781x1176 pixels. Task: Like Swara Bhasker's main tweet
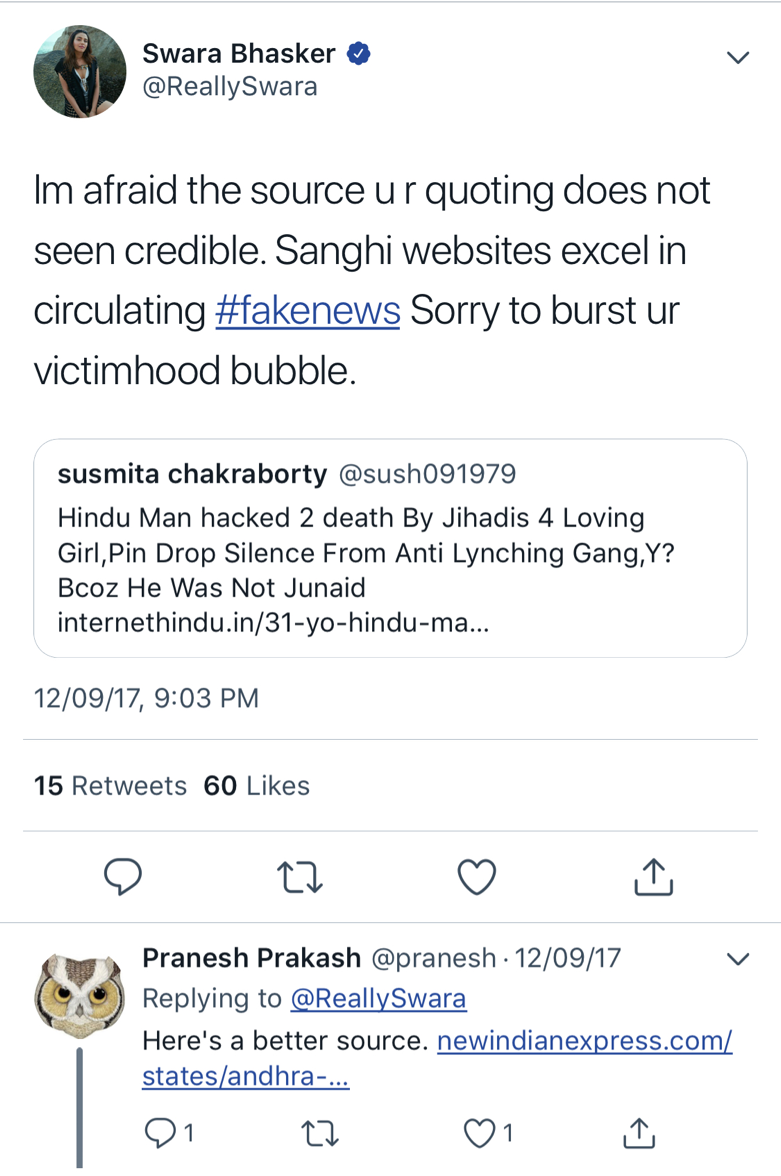click(x=477, y=876)
